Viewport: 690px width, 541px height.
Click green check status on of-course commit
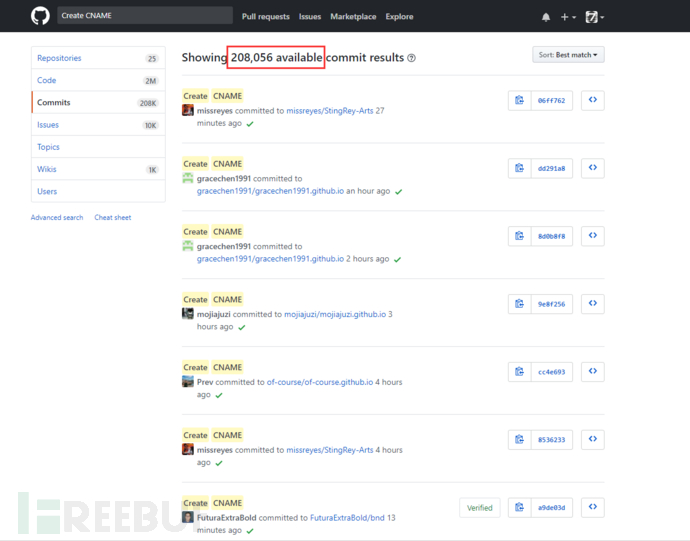219,395
